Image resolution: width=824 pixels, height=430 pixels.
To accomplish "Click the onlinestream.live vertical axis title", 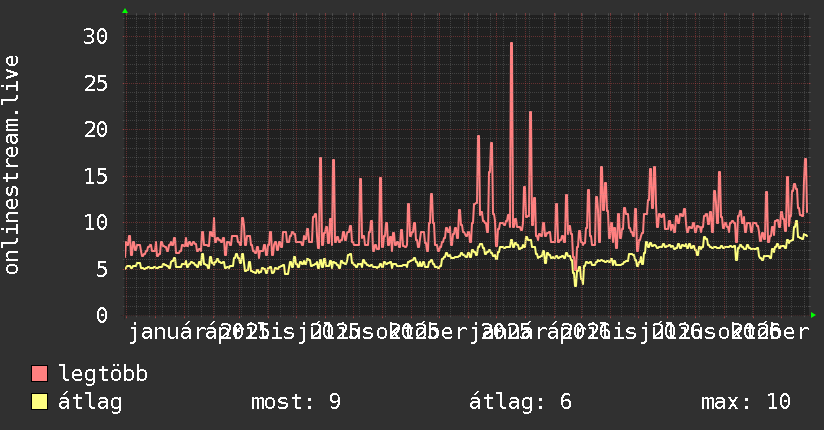I will 12,165.
